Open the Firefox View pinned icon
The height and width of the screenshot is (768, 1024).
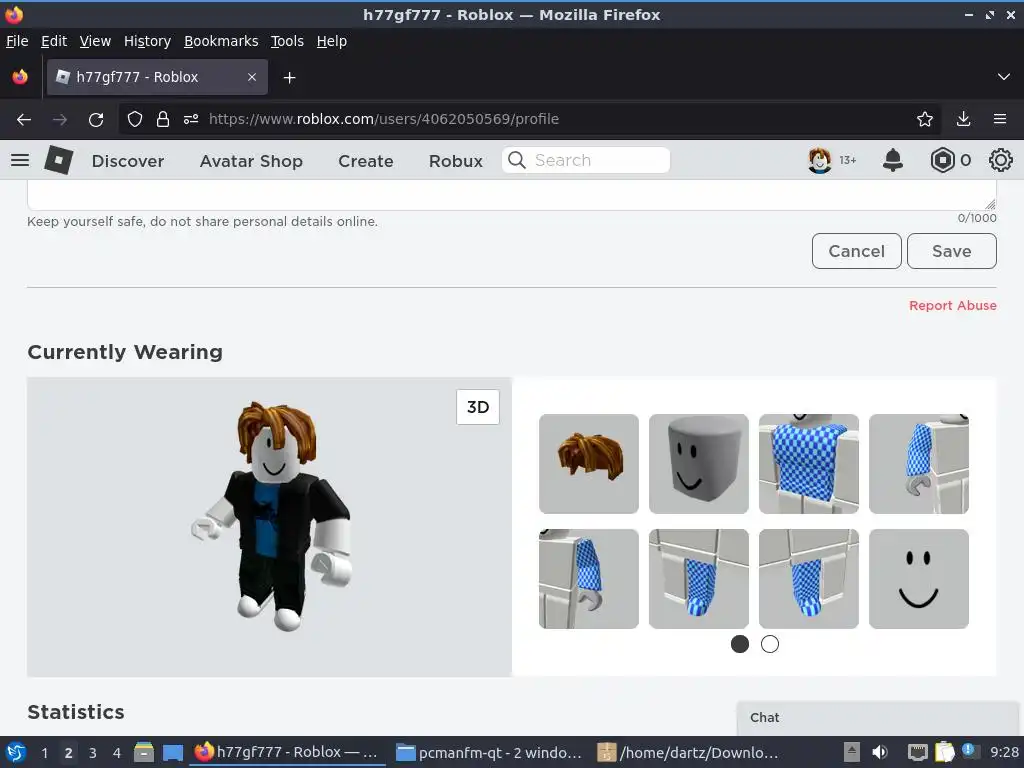(20, 77)
